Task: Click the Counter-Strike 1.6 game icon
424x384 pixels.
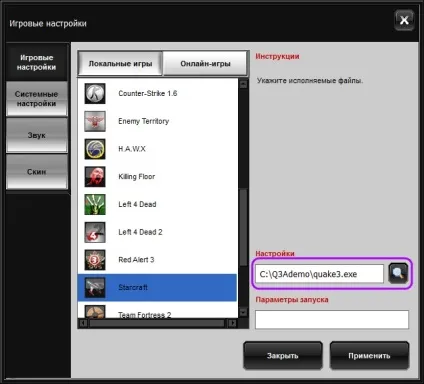Action: 95,94
